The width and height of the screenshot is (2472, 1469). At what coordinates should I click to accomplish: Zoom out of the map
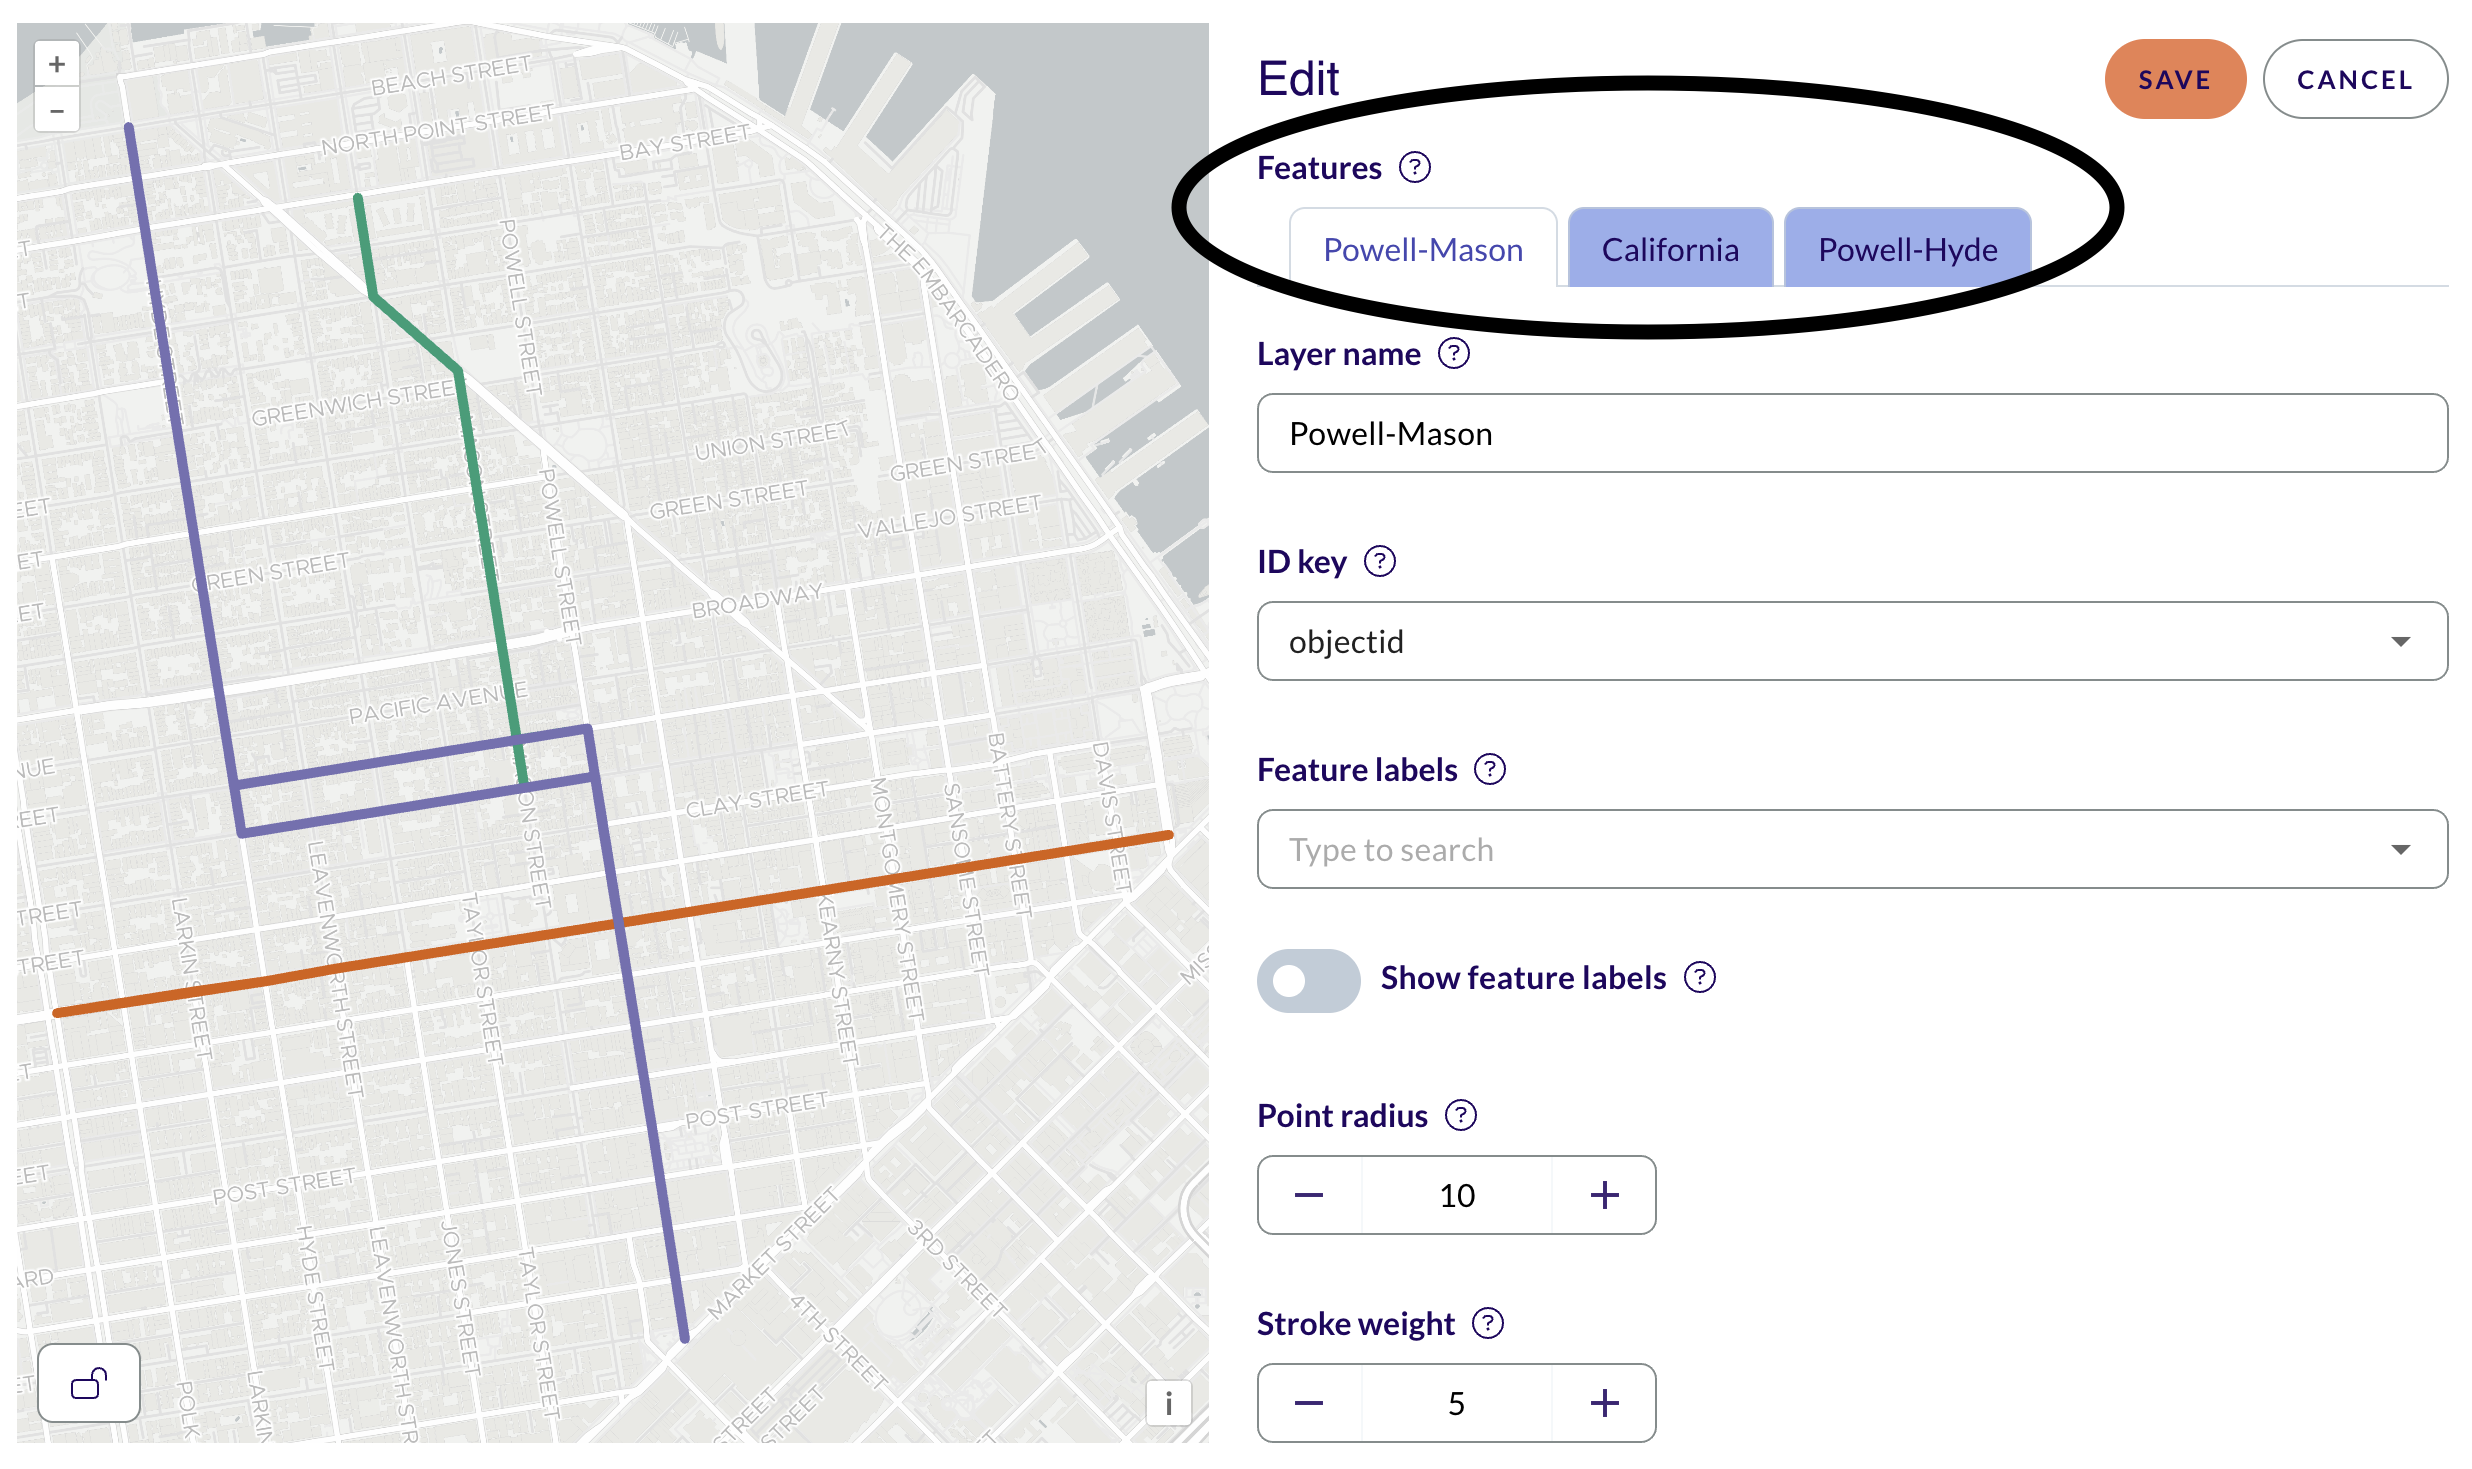pyautogui.click(x=57, y=111)
